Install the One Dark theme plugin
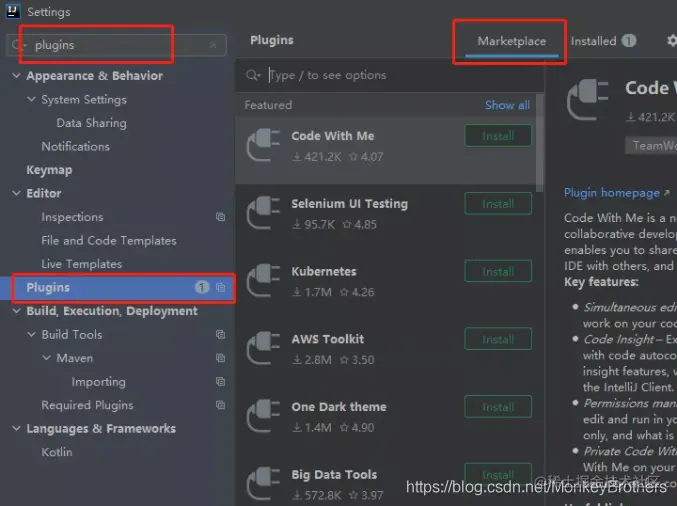Screen dimensions: 677x506 coord(498,407)
